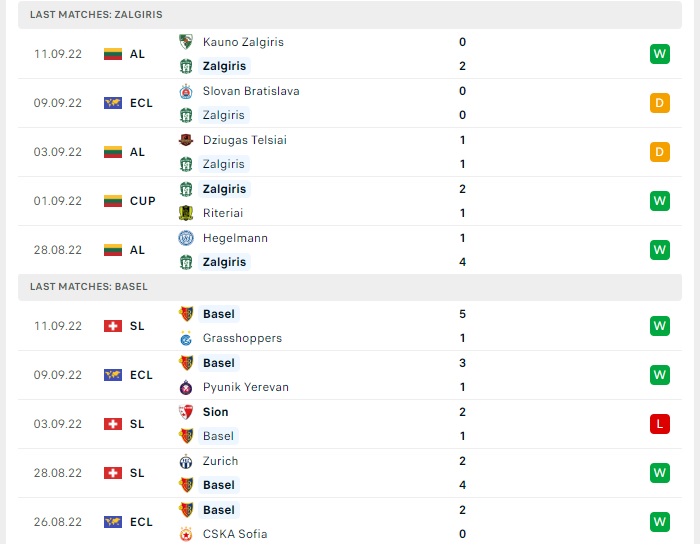Click the orange D badge for Dziugas Telsiai match
Screen dimensions: 700x550
coord(660,152)
